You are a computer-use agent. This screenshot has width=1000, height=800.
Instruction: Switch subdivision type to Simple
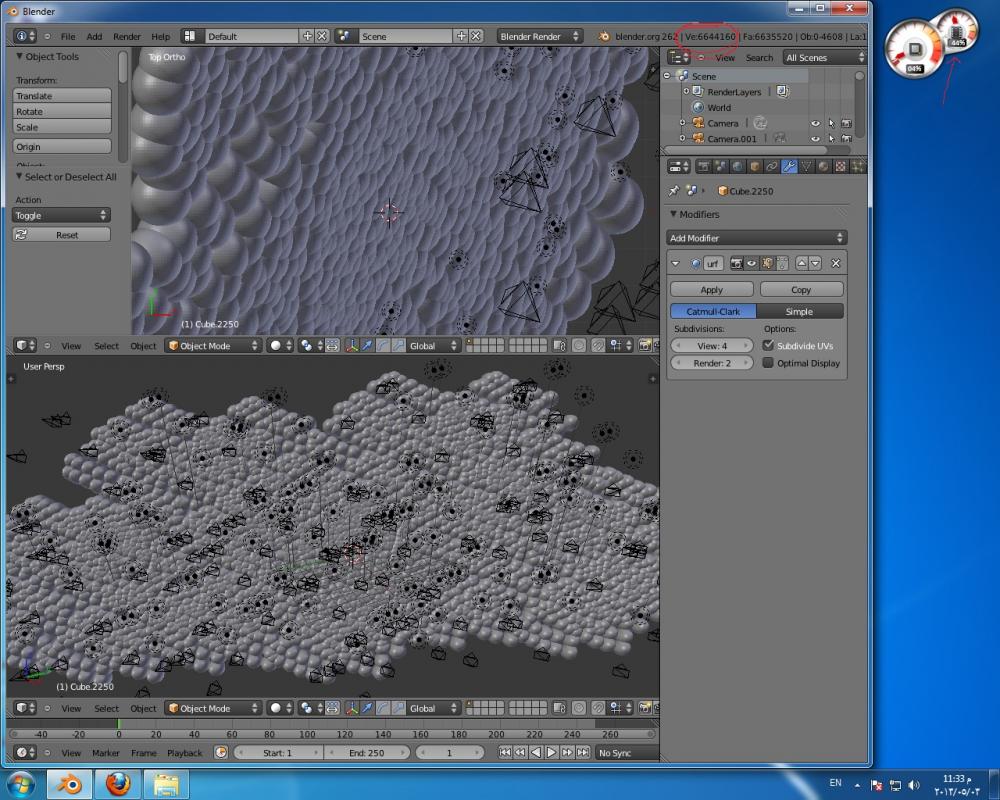click(799, 311)
